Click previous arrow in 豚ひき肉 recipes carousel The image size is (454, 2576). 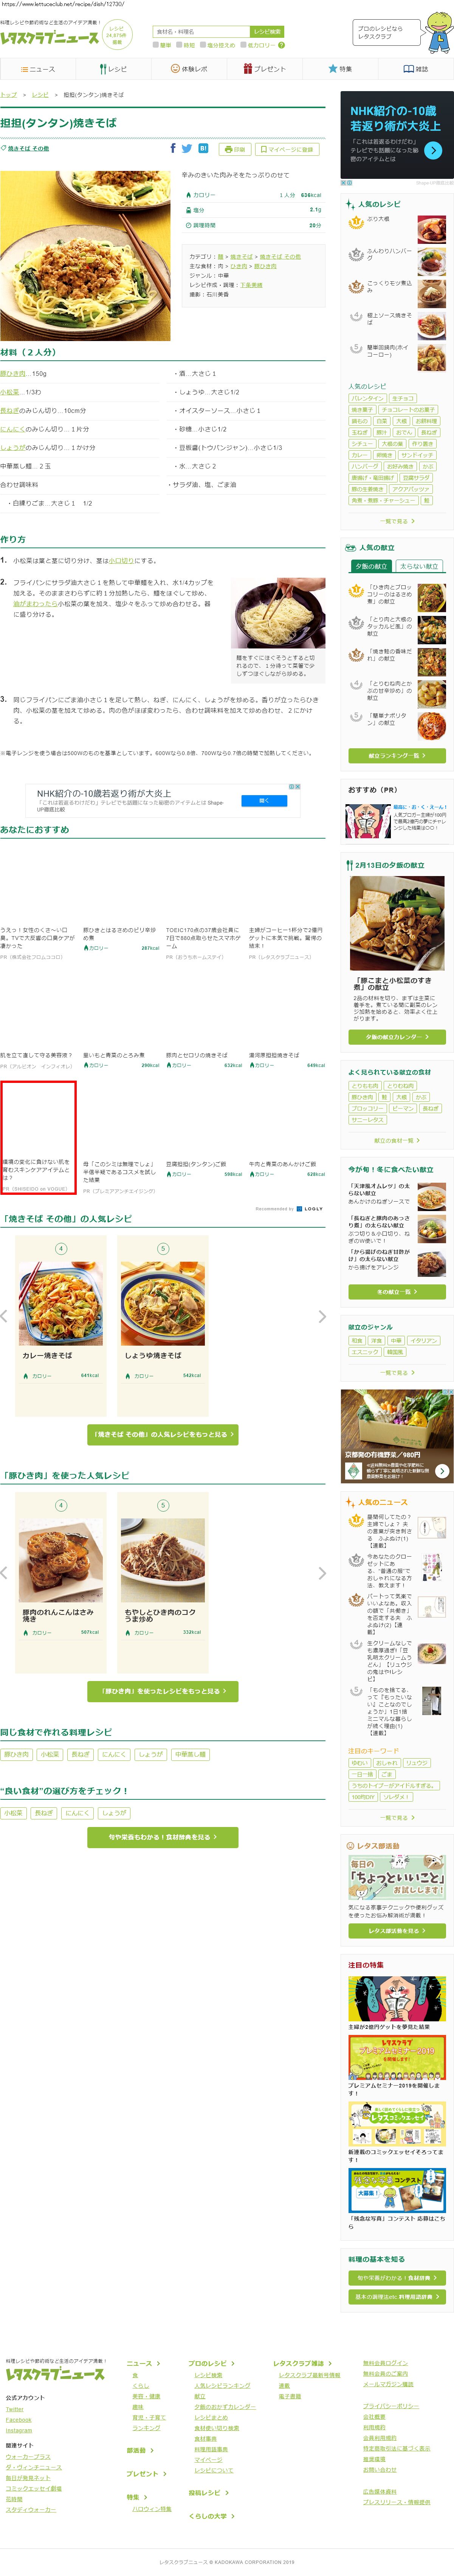5,1572
